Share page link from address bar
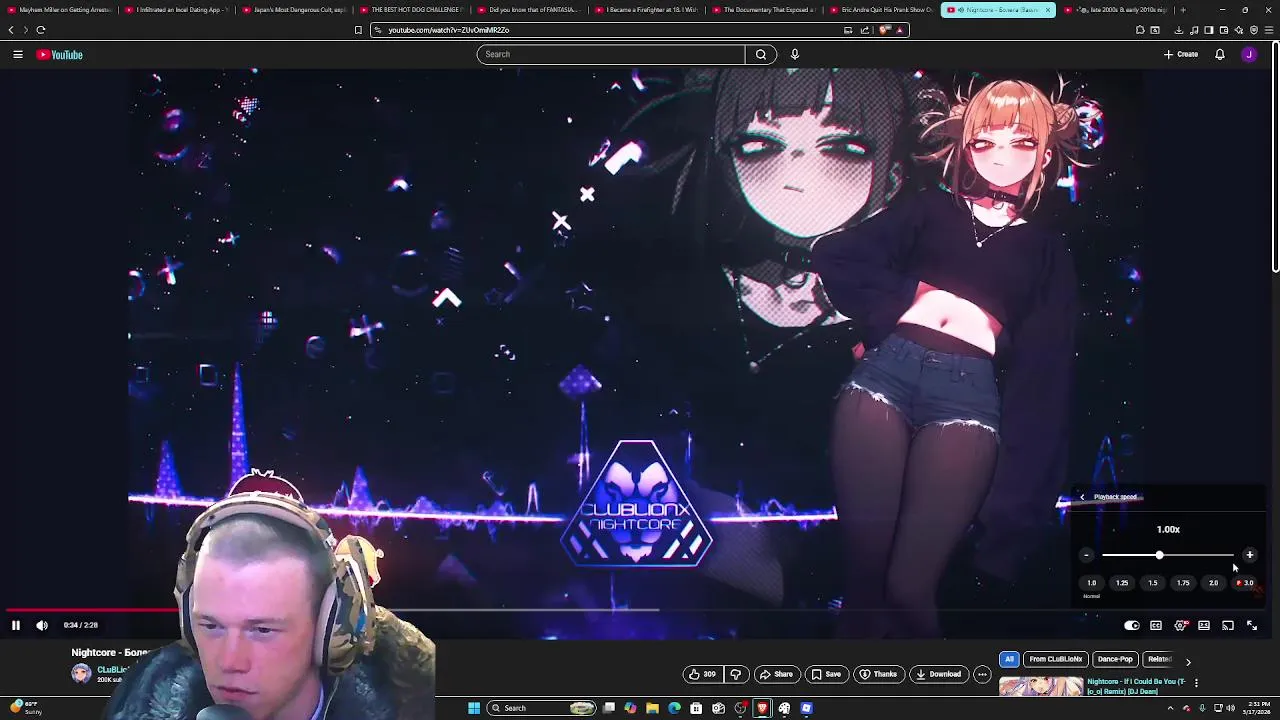 (865, 30)
